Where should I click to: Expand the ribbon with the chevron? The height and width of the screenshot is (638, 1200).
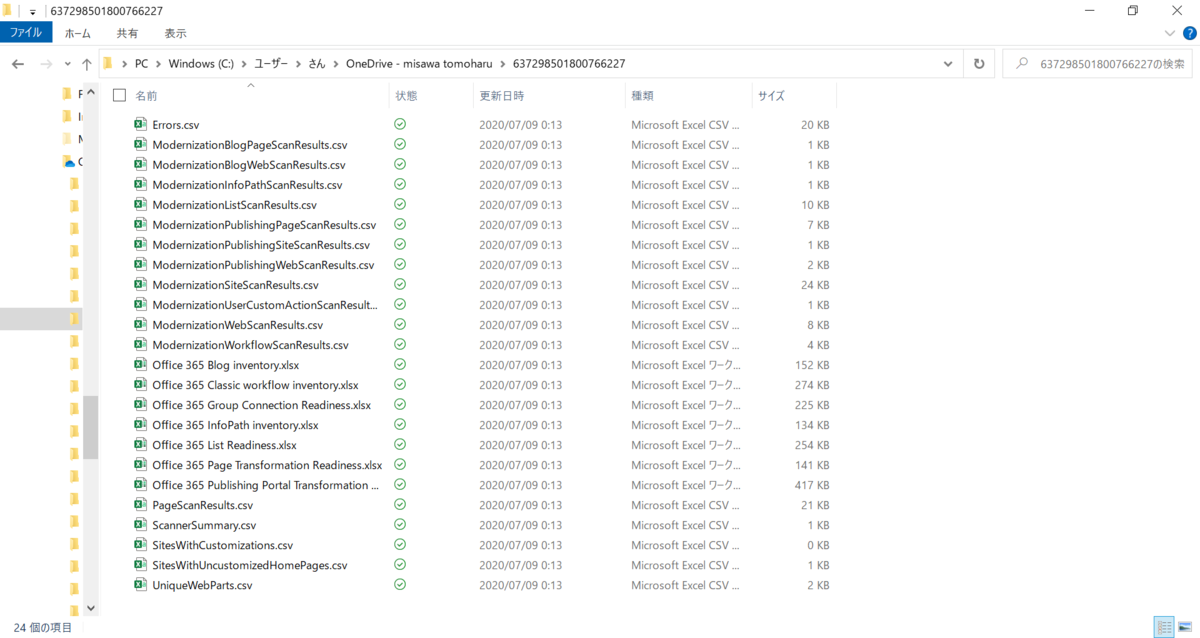pos(1172,33)
